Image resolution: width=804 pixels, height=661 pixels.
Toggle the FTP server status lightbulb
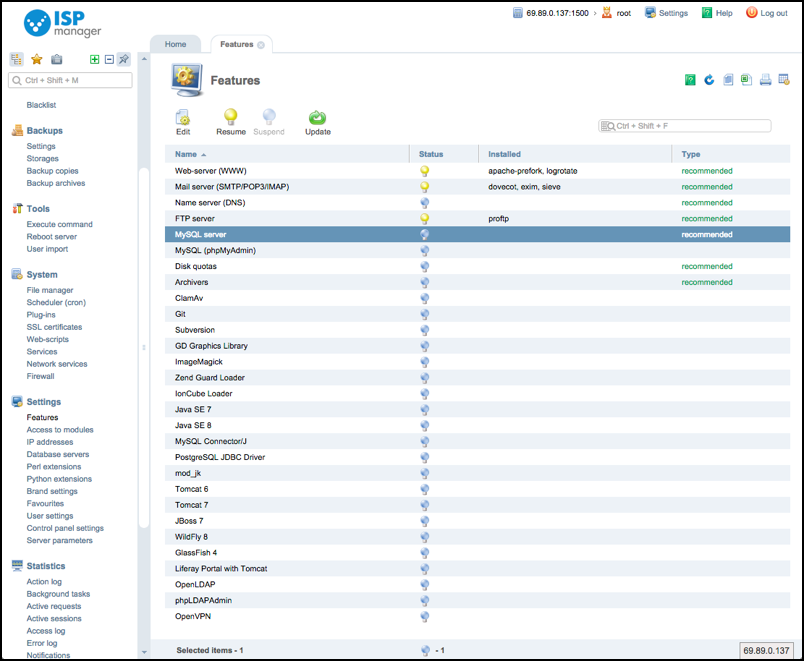425,219
